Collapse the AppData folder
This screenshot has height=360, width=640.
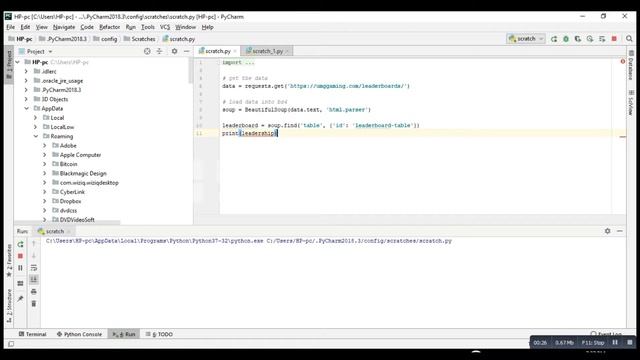click(x=26, y=109)
